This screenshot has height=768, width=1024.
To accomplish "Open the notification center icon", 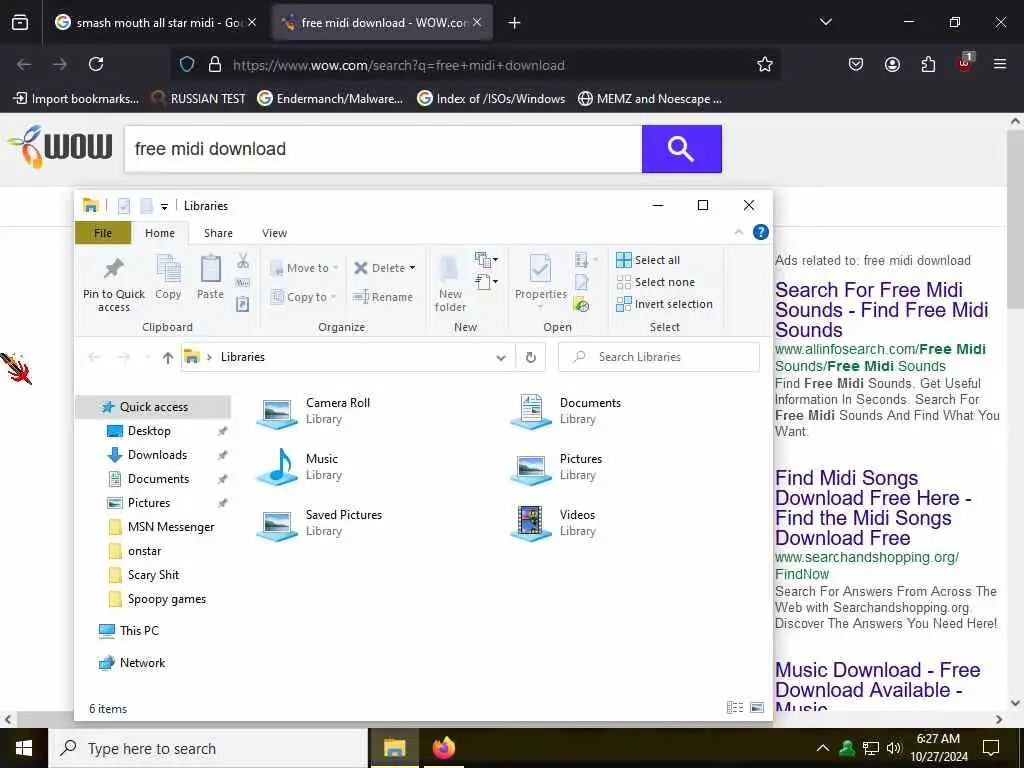I will click(991, 748).
